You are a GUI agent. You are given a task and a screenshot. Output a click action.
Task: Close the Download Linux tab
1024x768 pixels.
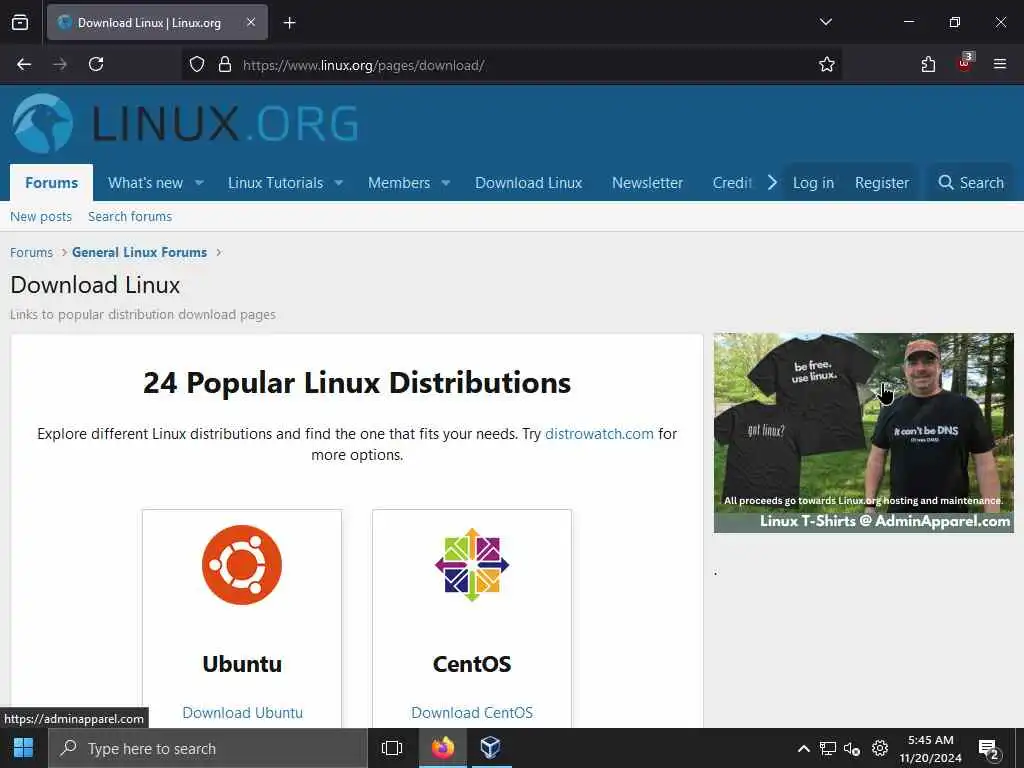tap(251, 22)
